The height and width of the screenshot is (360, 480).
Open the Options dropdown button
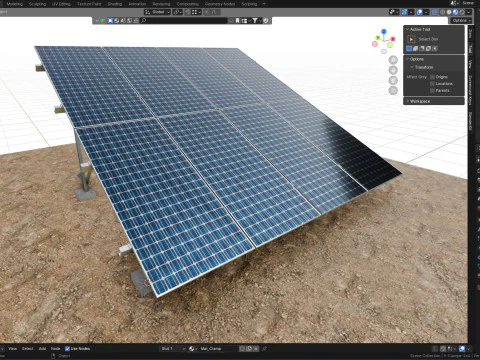461,21
